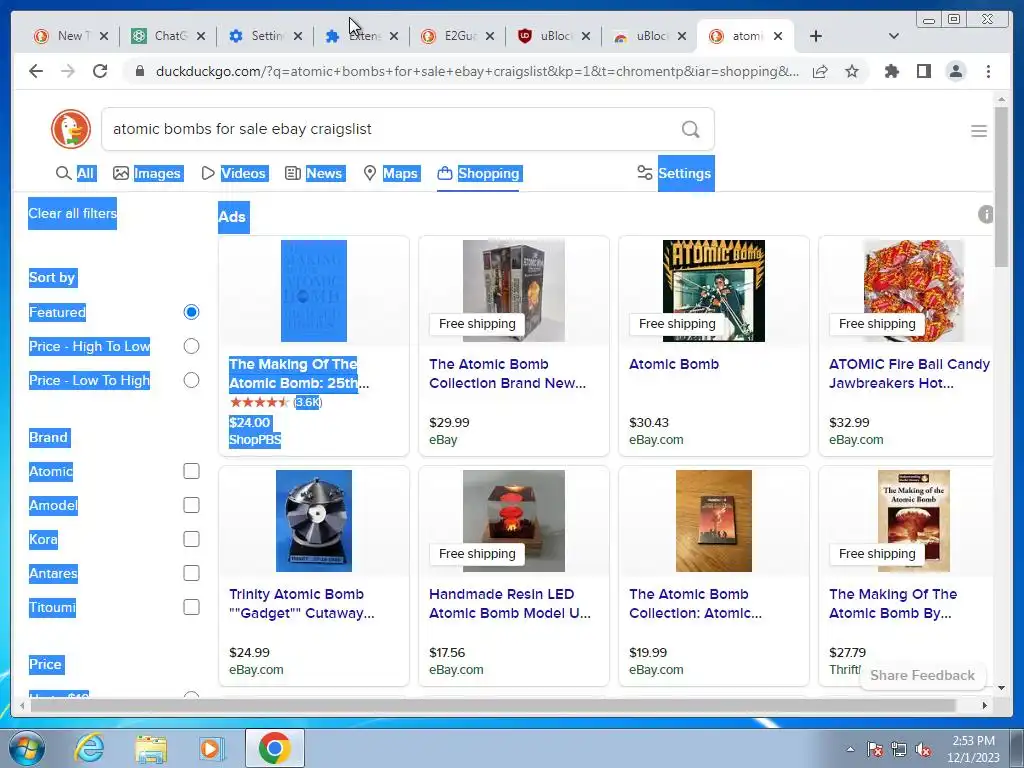Open ATOMIC Fire Ball Candy Jawbreakers listing

click(x=909, y=374)
